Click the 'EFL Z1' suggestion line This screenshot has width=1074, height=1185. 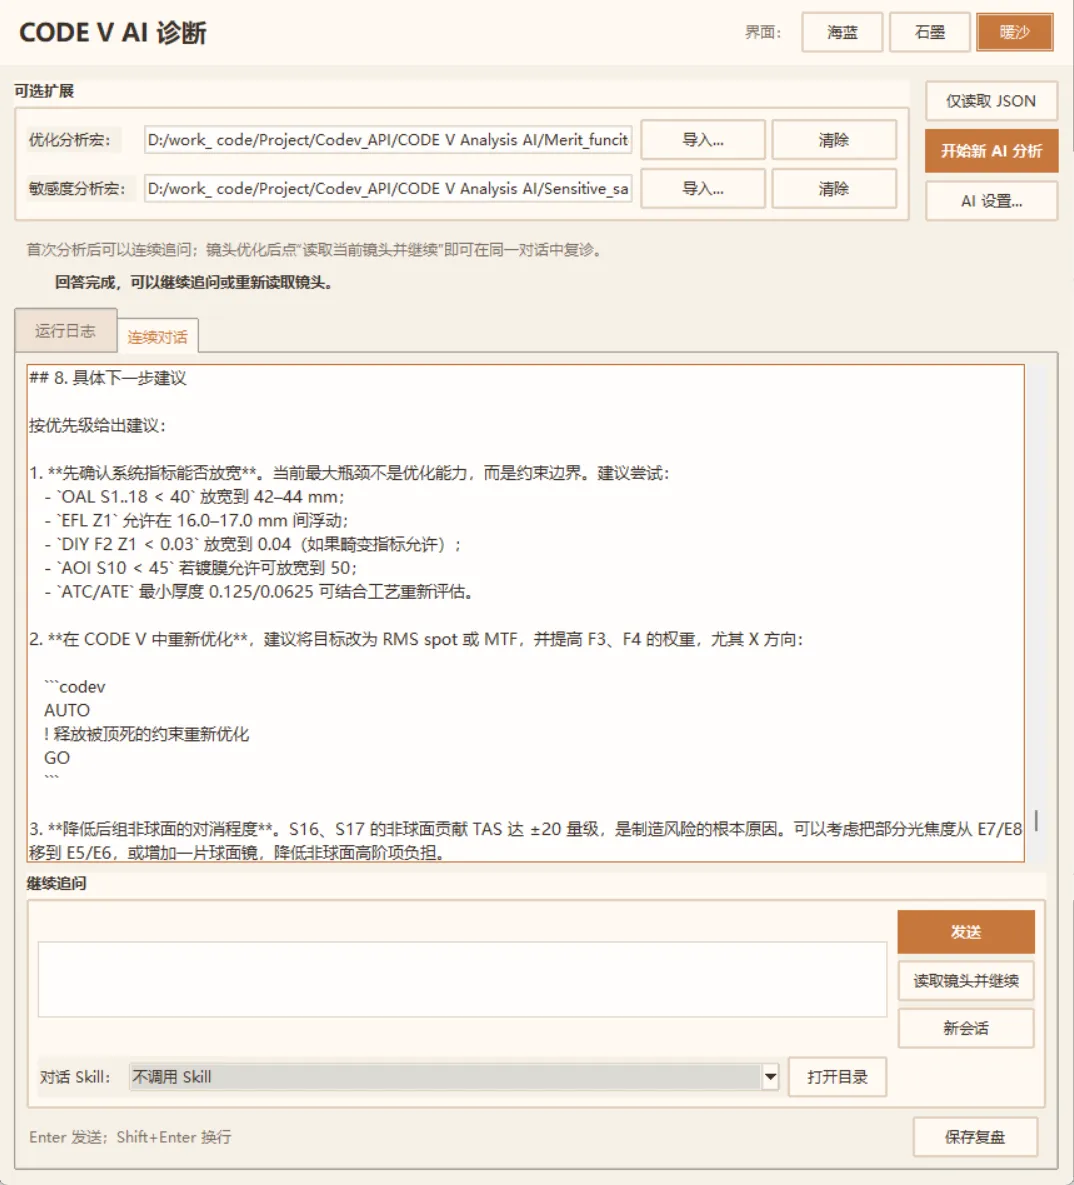pyautogui.click(x=196, y=521)
